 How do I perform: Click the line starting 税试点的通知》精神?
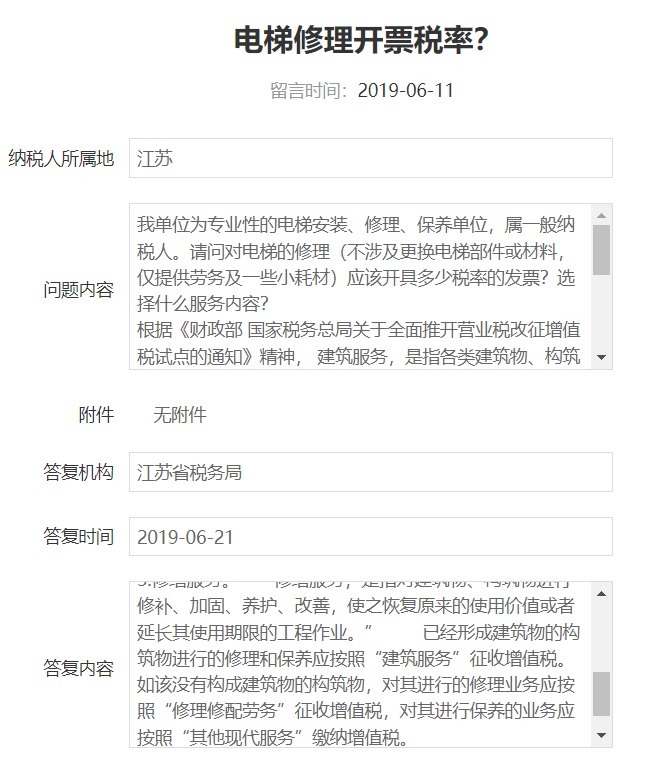point(359,356)
